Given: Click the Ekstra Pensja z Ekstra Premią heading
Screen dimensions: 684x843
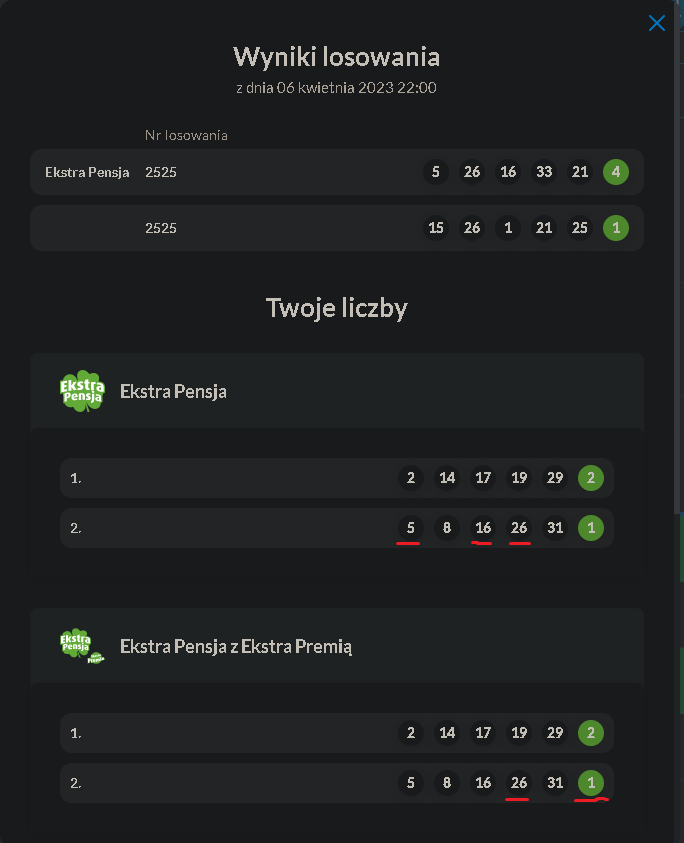Looking at the screenshot, I should [236, 646].
